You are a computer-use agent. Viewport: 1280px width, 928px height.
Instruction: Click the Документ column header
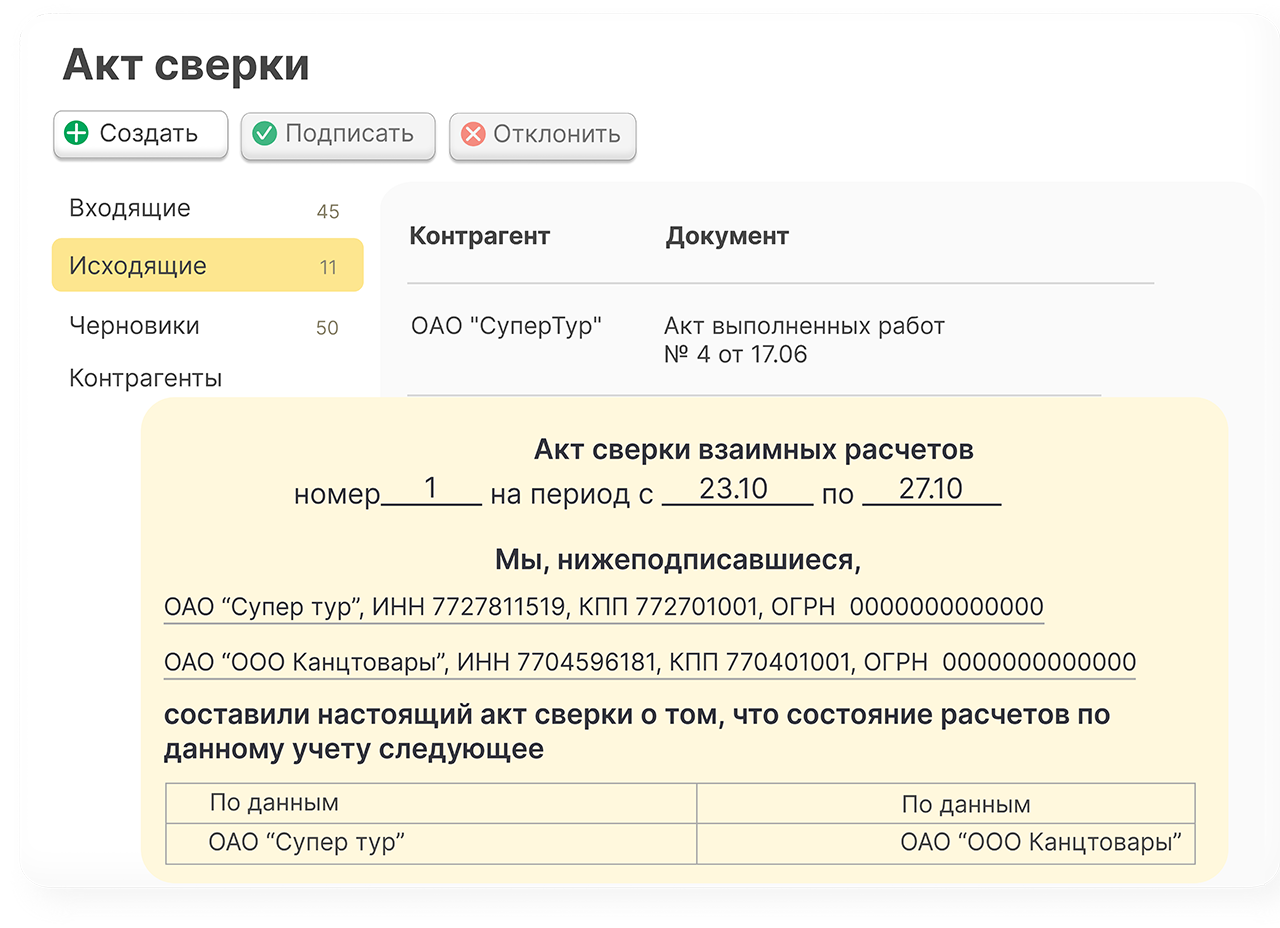point(727,236)
